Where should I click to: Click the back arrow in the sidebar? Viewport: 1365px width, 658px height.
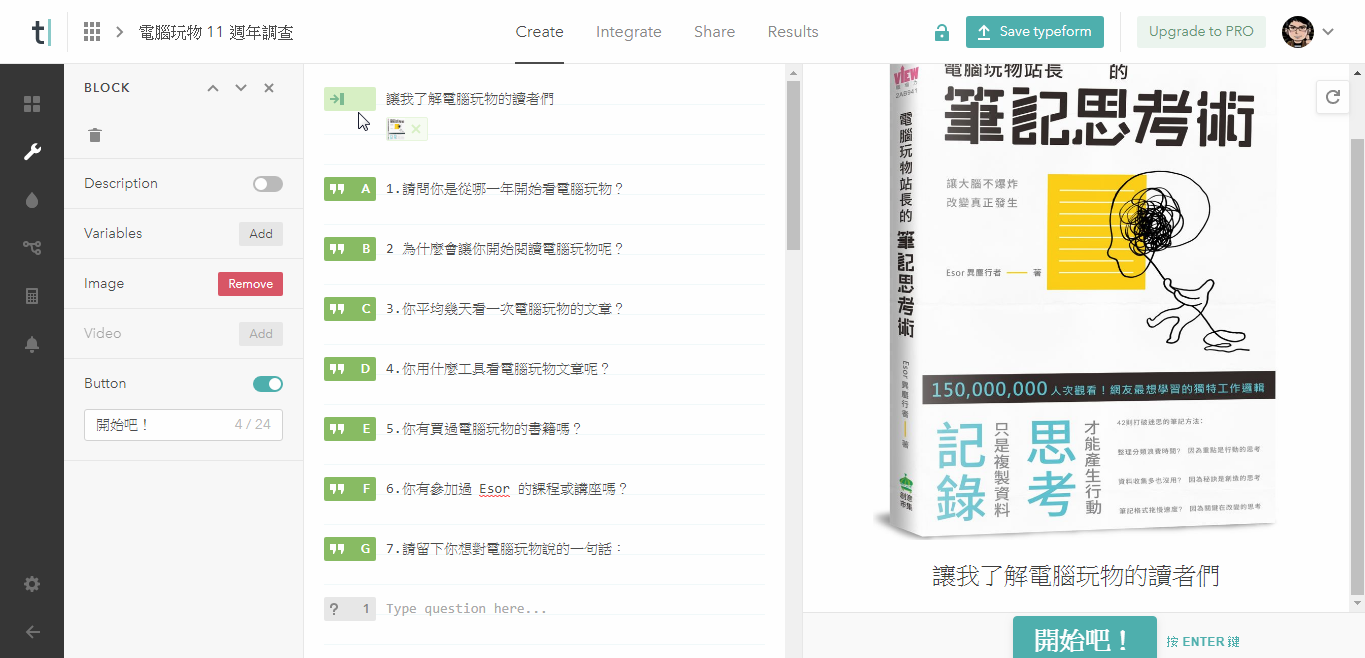[32, 632]
